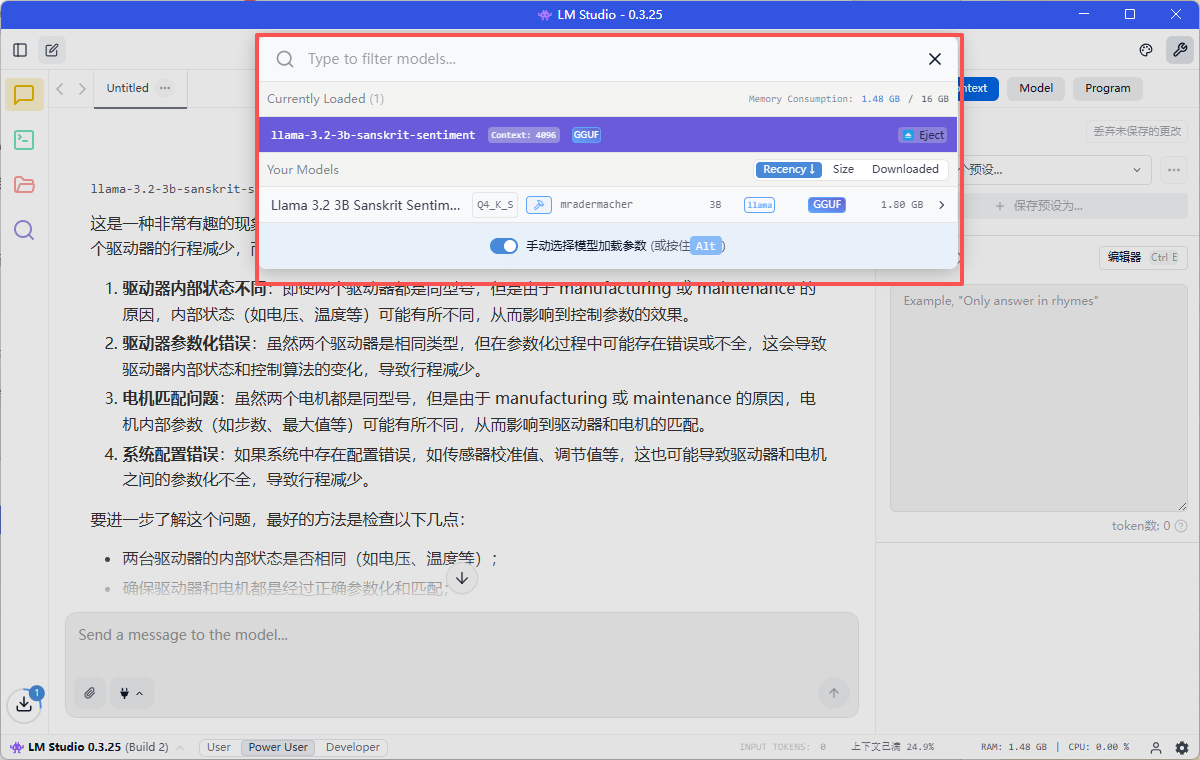Open the 编辑器 editor button
Screen dimensions: 1200x760
(x=1143, y=257)
